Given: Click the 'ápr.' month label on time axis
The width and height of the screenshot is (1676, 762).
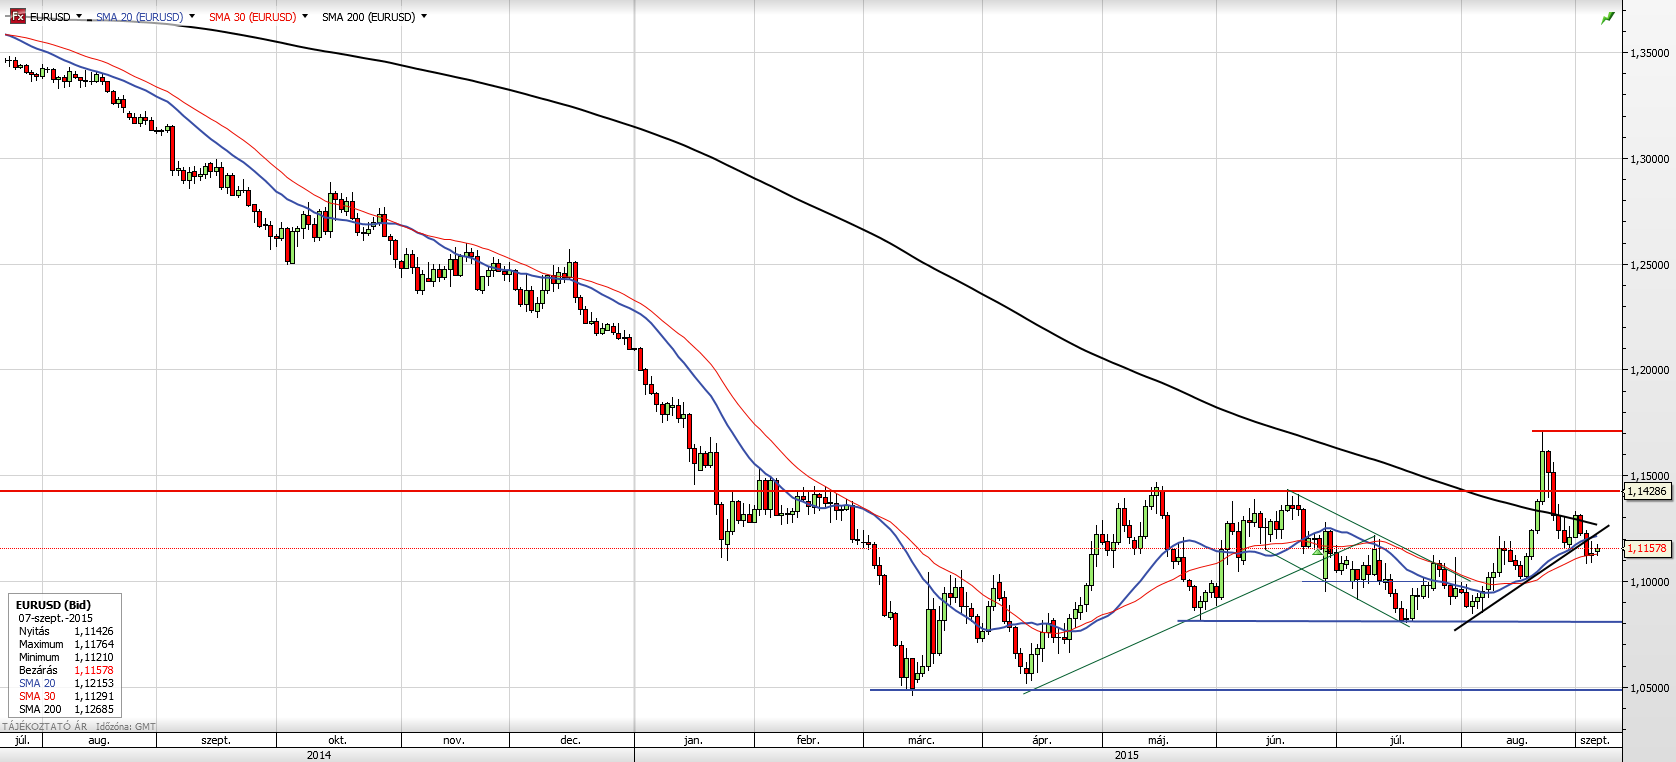Looking at the screenshot, I should [1042, 740].
